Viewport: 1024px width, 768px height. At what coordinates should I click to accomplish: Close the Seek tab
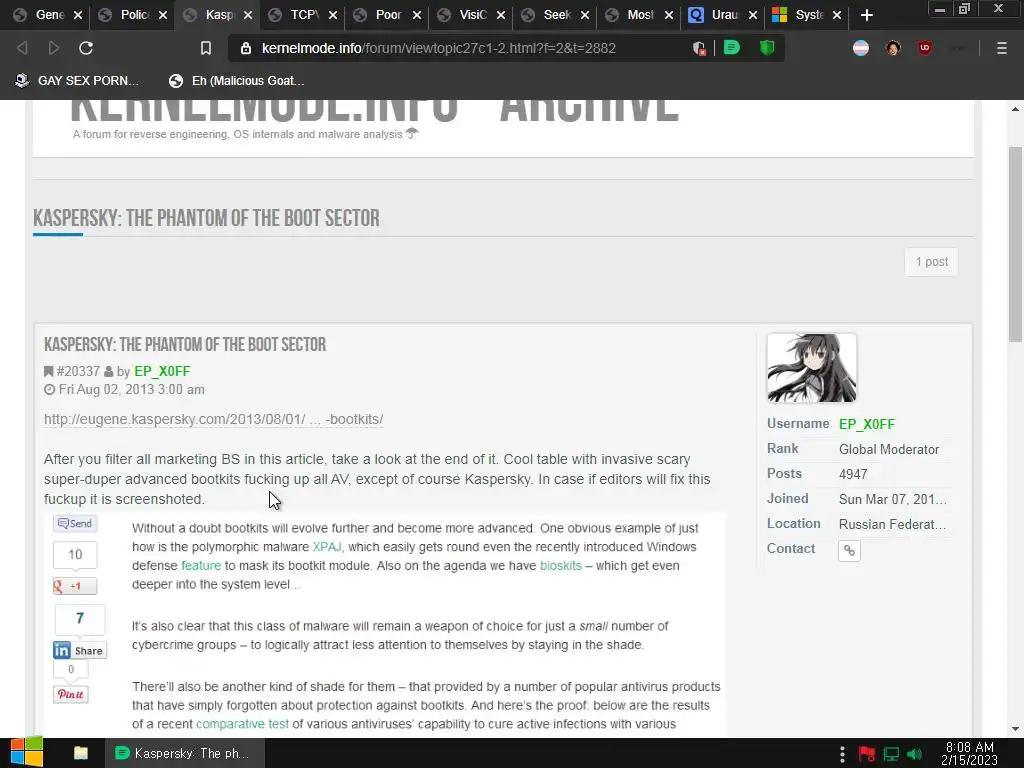coord(585,15)
